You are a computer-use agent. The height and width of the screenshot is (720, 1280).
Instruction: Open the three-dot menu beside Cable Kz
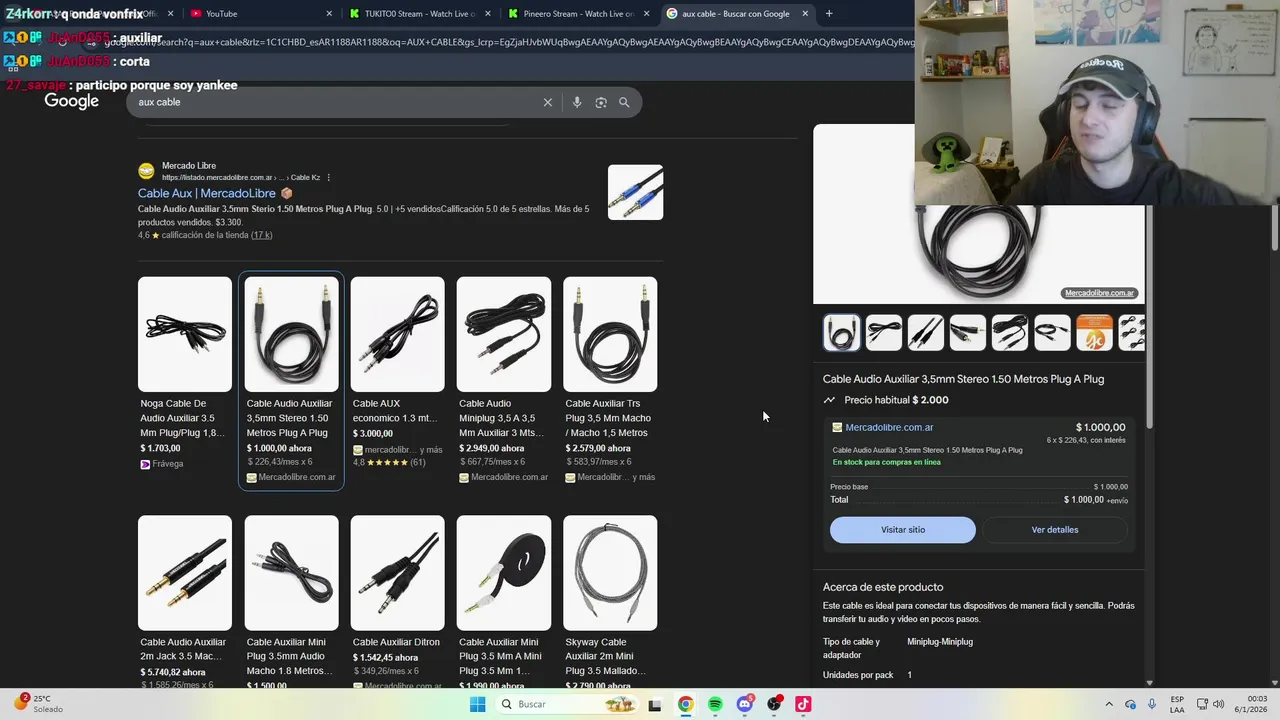[x=328, y=178]
